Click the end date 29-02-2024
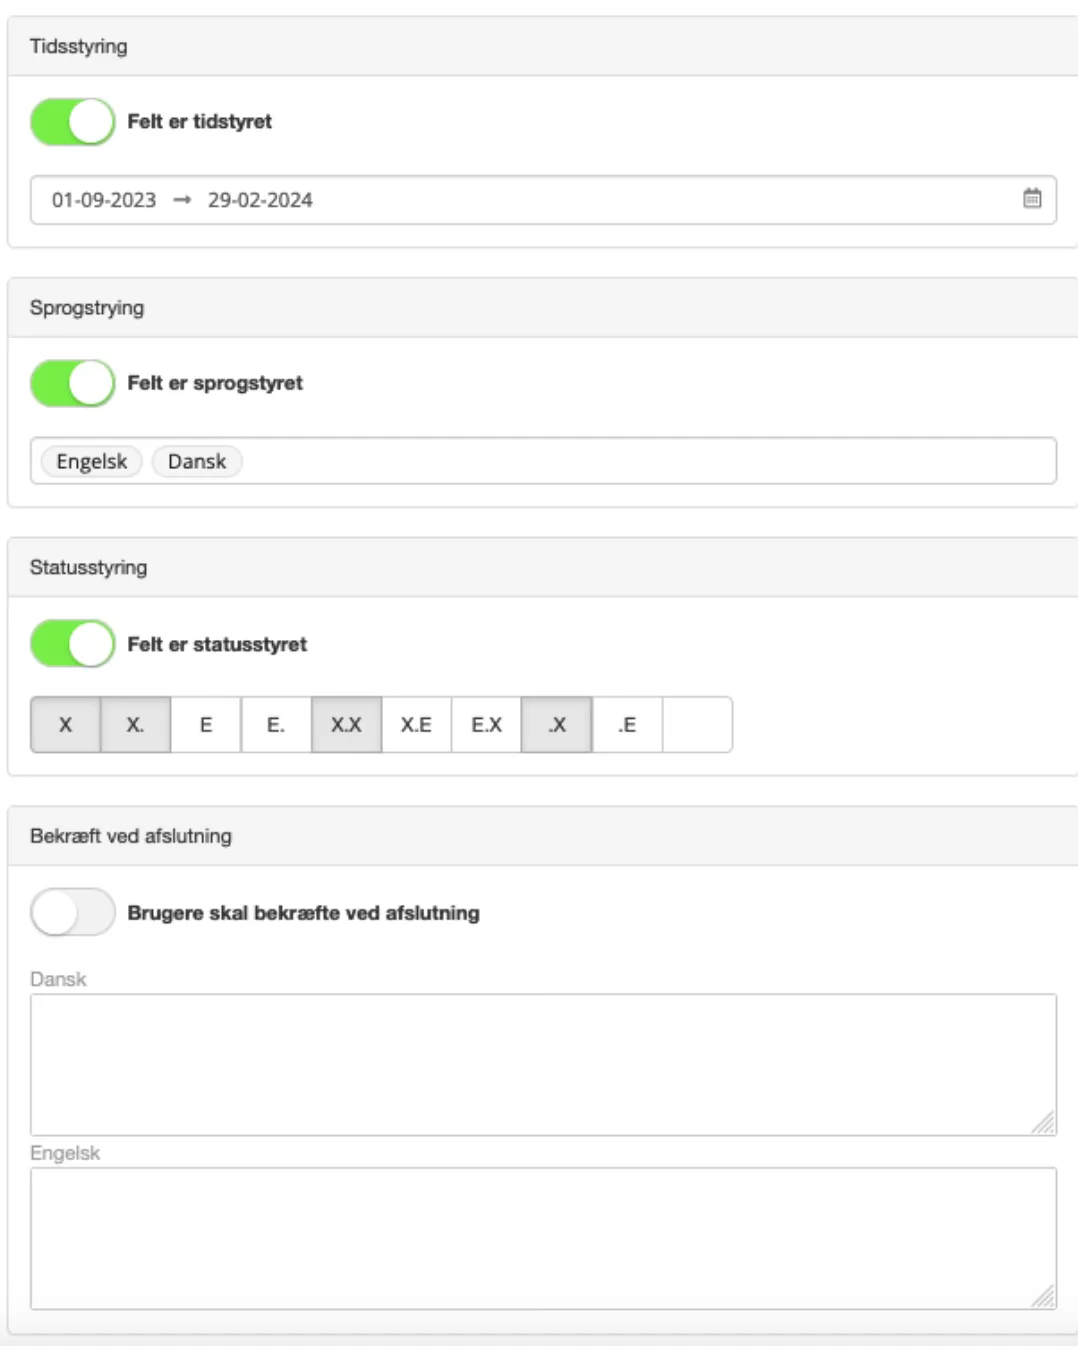 pyautogui.click(x=260, y=200)
